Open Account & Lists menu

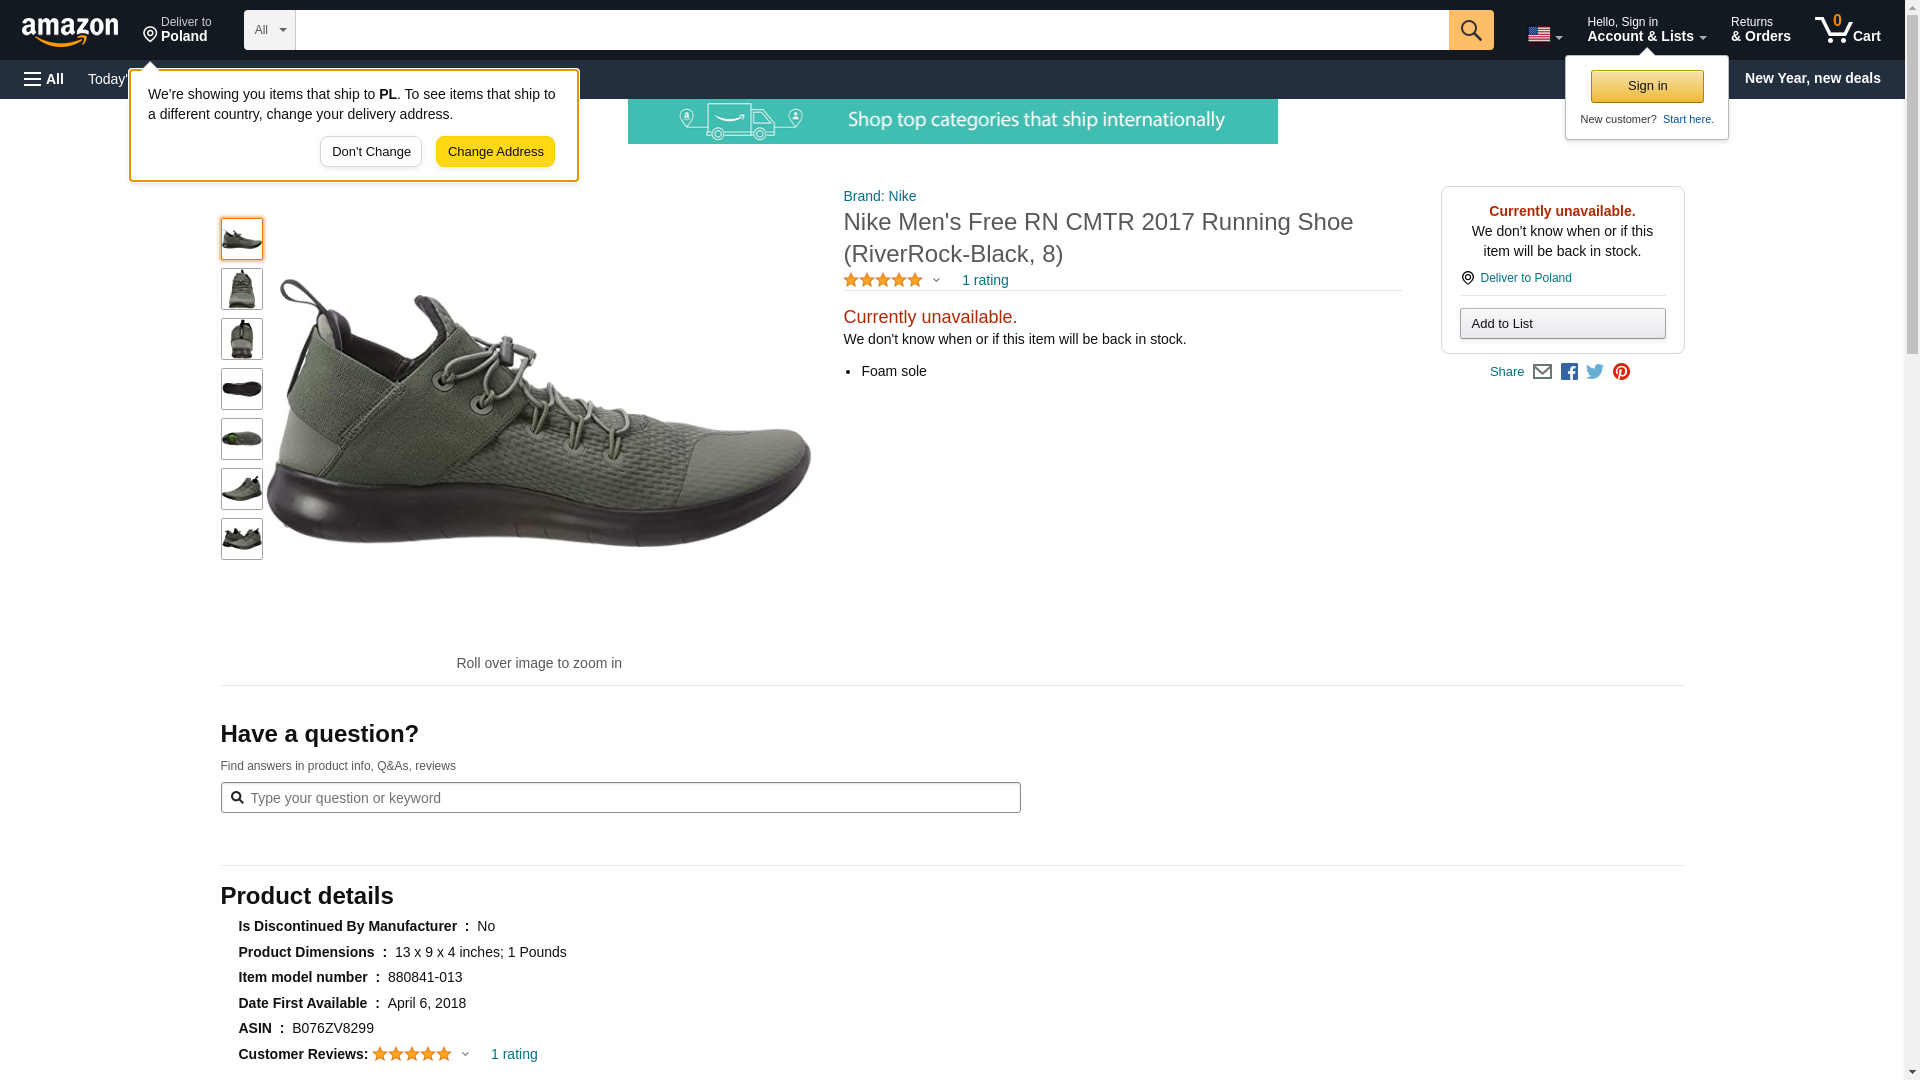click(1646, 30)
